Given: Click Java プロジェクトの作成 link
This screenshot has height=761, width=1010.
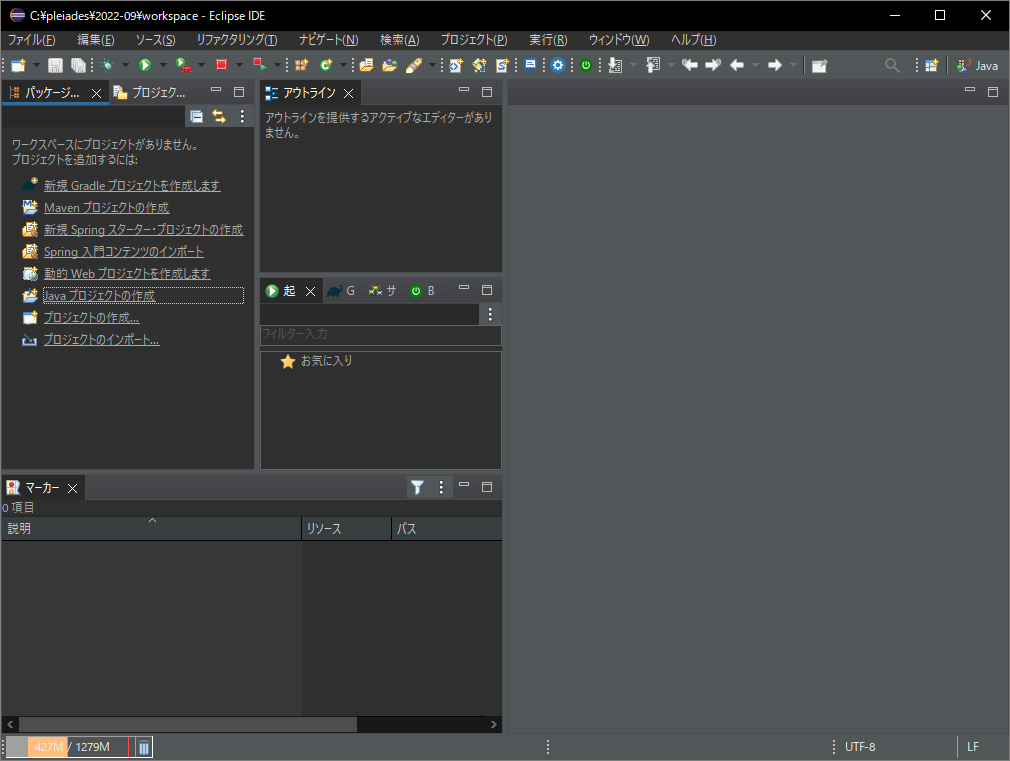Looking at the screenshot, I should tap(99, 295).
